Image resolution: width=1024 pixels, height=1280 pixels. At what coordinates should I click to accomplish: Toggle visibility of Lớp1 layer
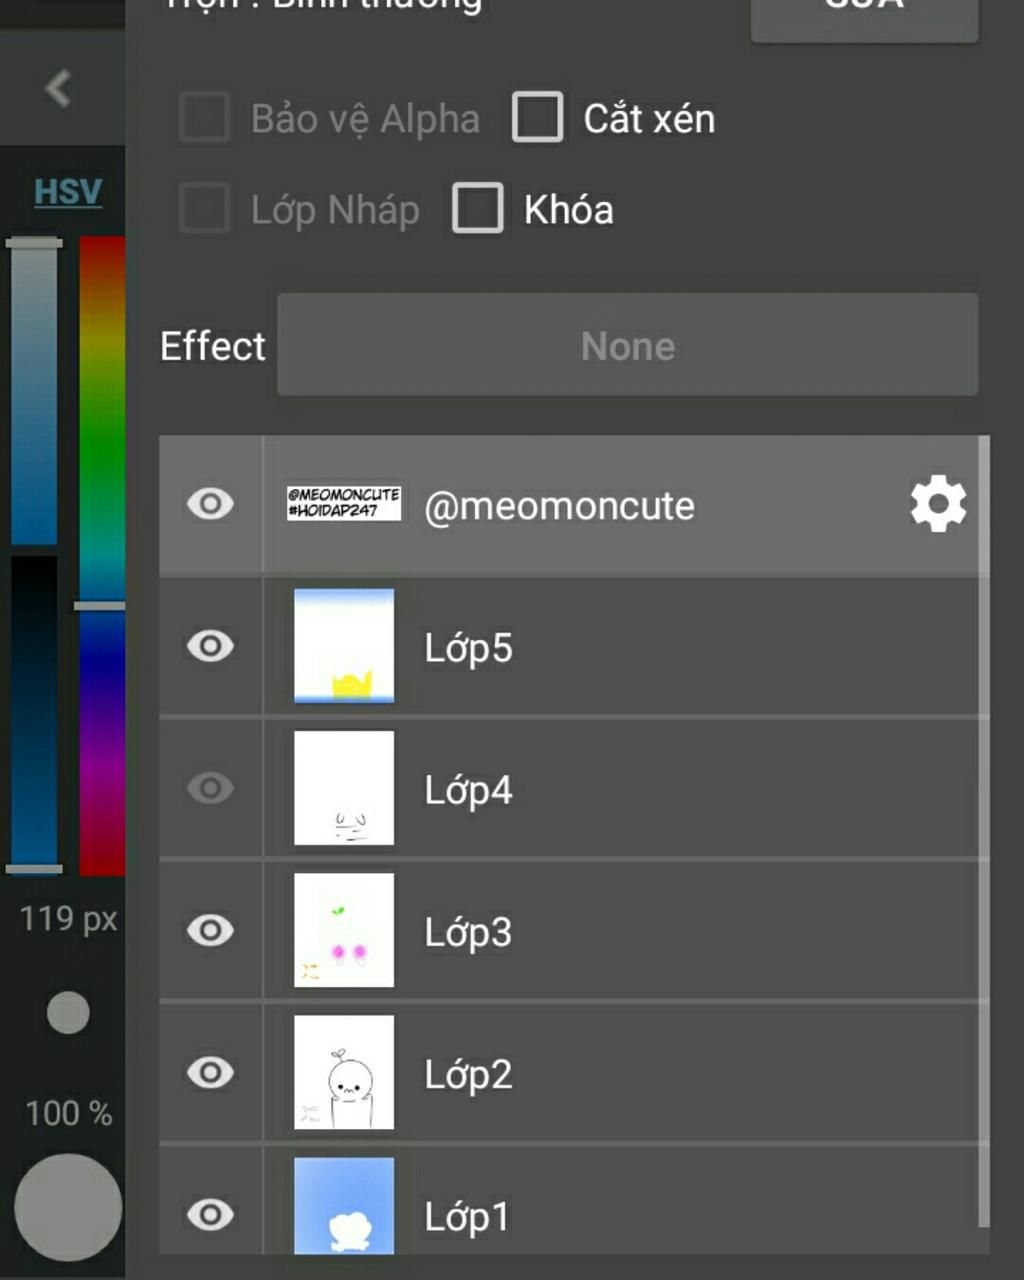(x=210, y=1215)
